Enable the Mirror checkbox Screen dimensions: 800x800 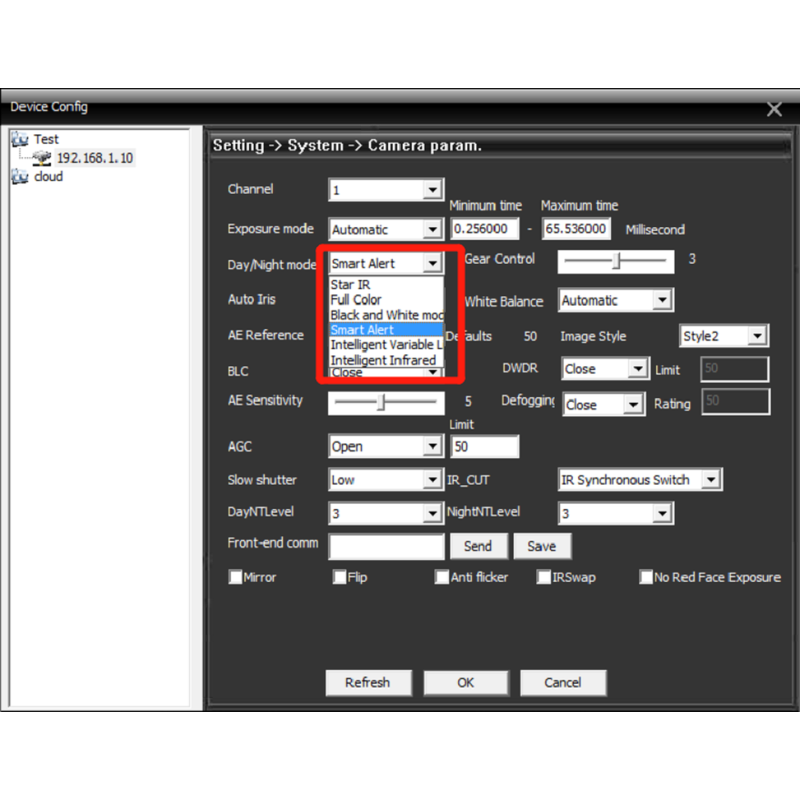(236, 577)
